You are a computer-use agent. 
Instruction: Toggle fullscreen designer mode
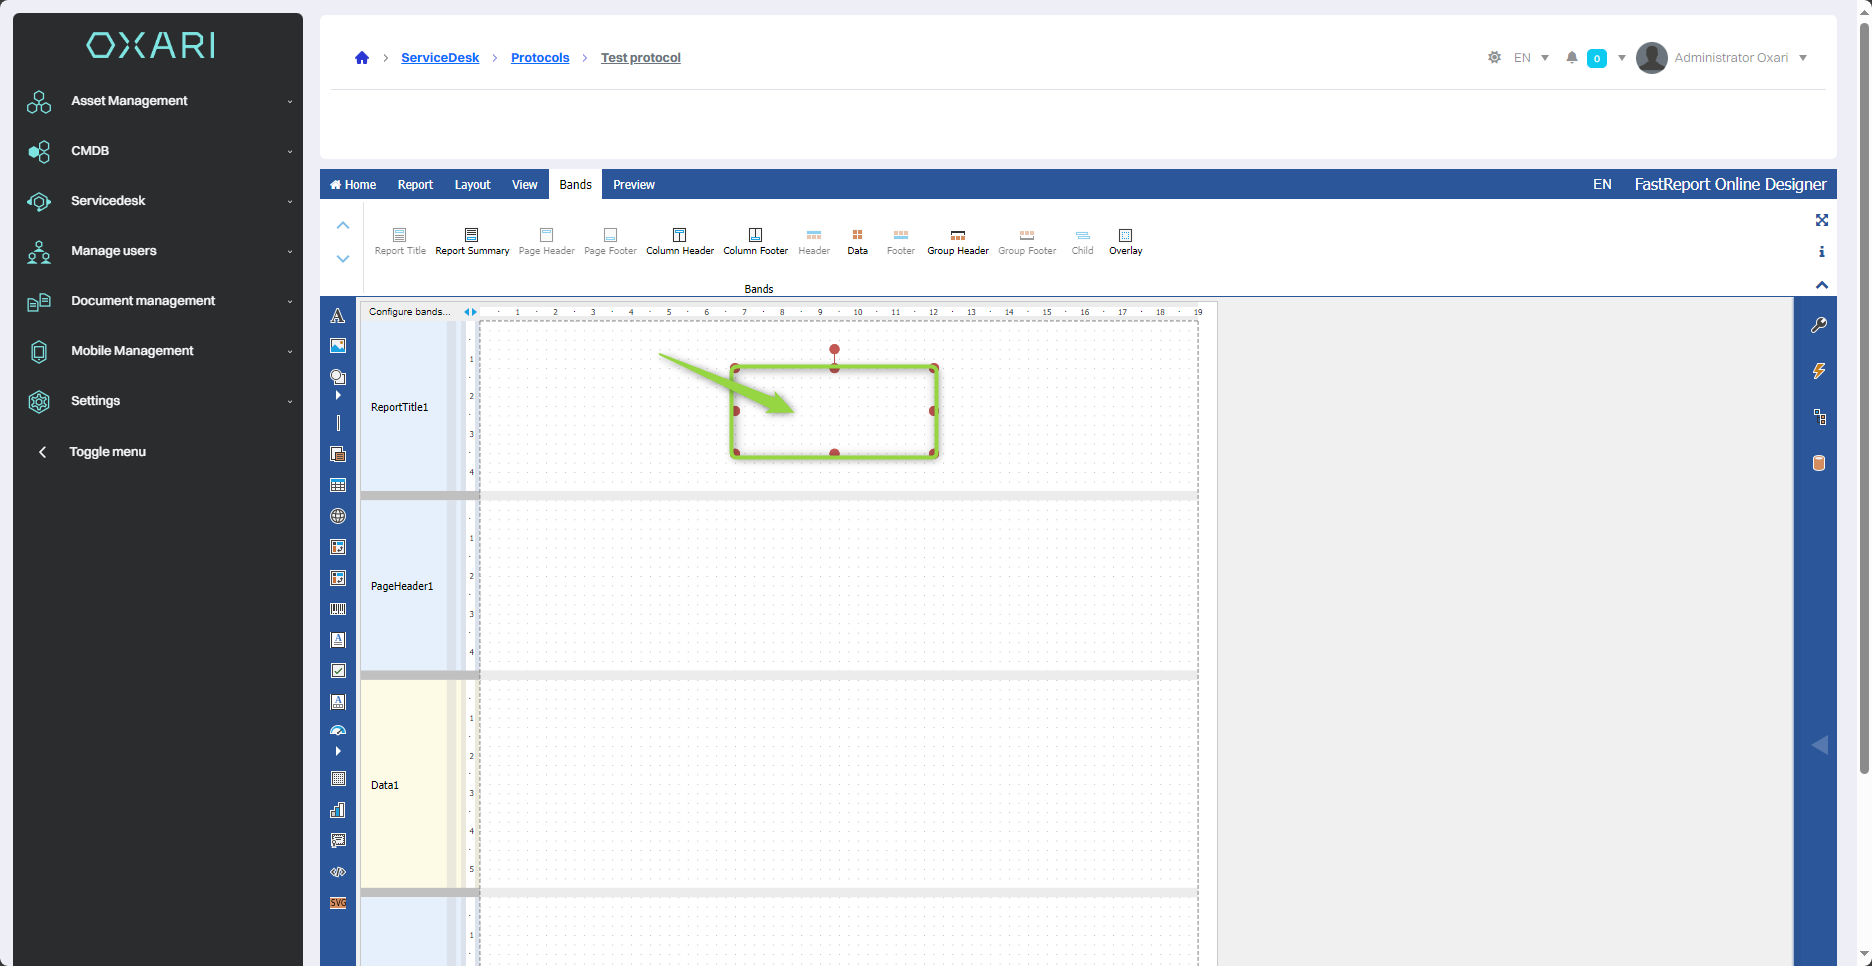click(x=1822, y=220)
